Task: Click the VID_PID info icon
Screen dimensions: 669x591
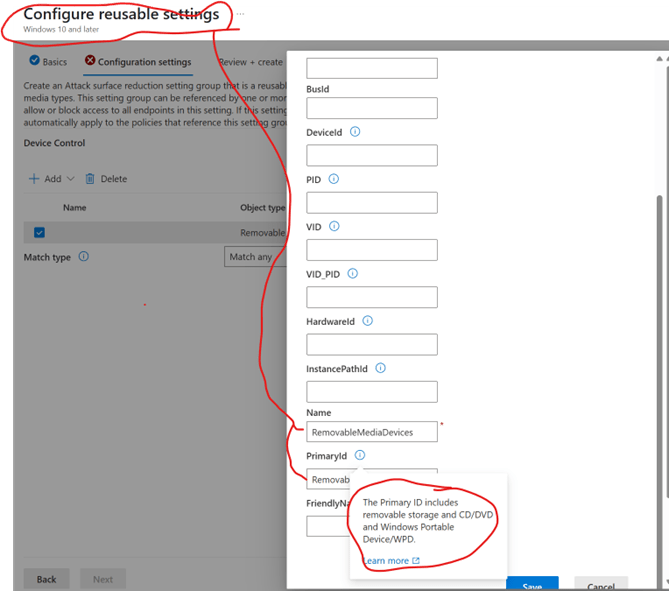Action: [353, 273]
